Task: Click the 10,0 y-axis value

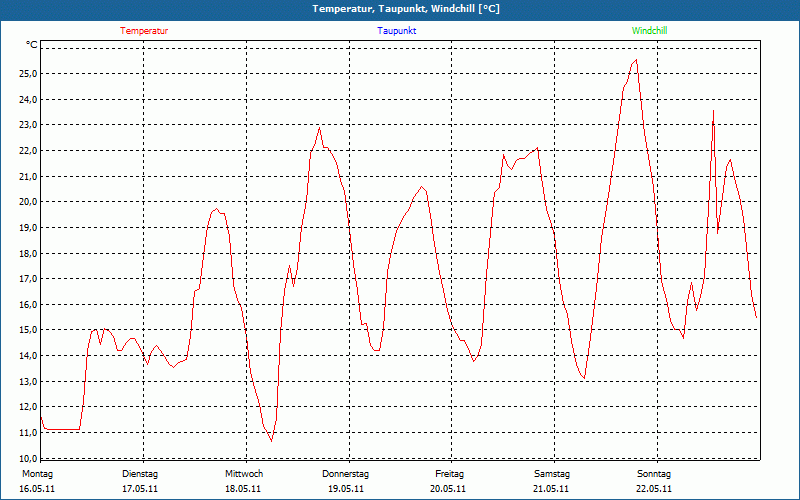Action: point(29,458)
